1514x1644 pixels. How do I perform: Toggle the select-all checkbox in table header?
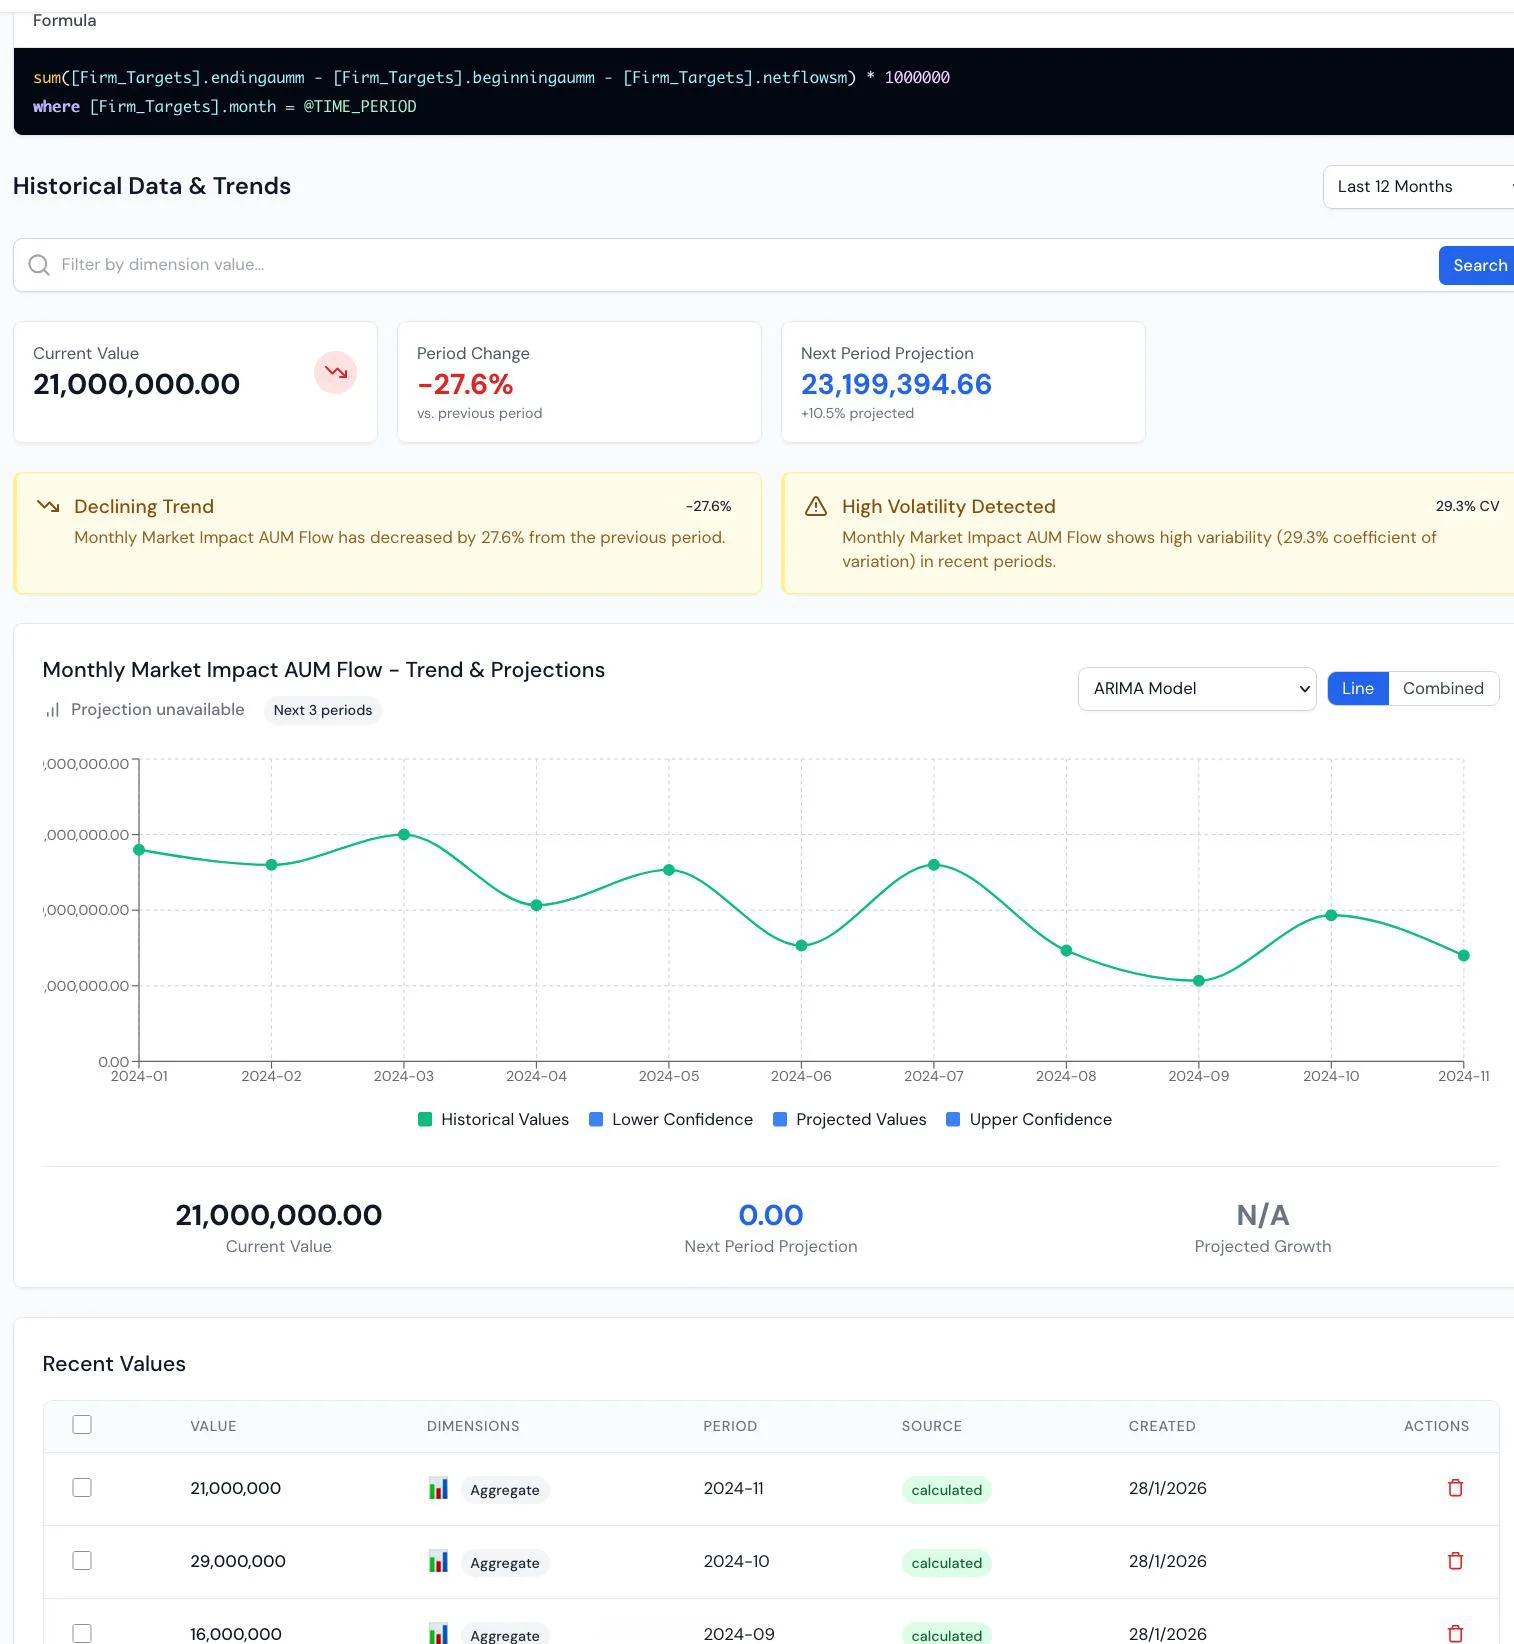point(82,1425)
